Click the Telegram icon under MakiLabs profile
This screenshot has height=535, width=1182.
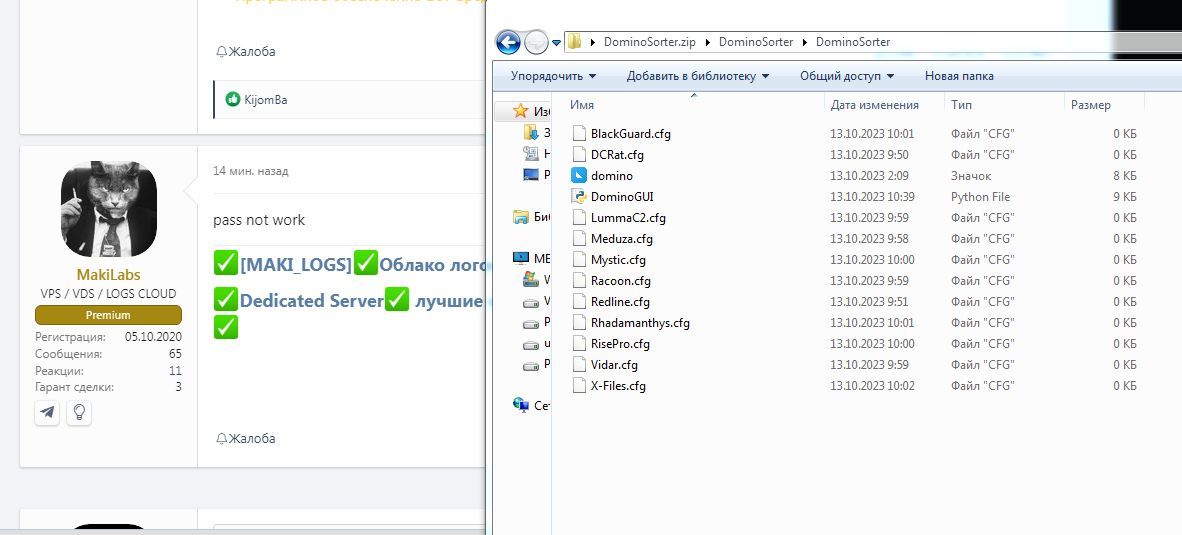tap(47, 413)
